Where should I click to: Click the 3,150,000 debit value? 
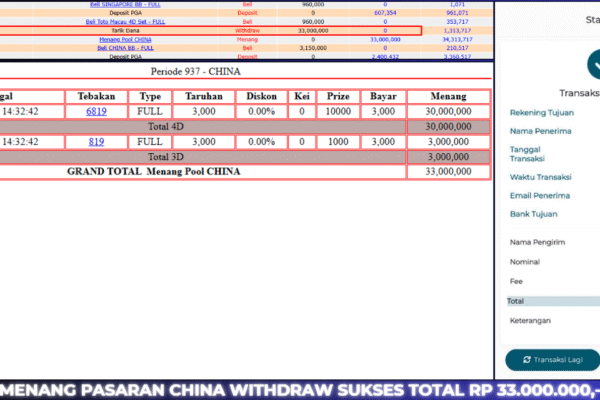(x=313, y=48)
